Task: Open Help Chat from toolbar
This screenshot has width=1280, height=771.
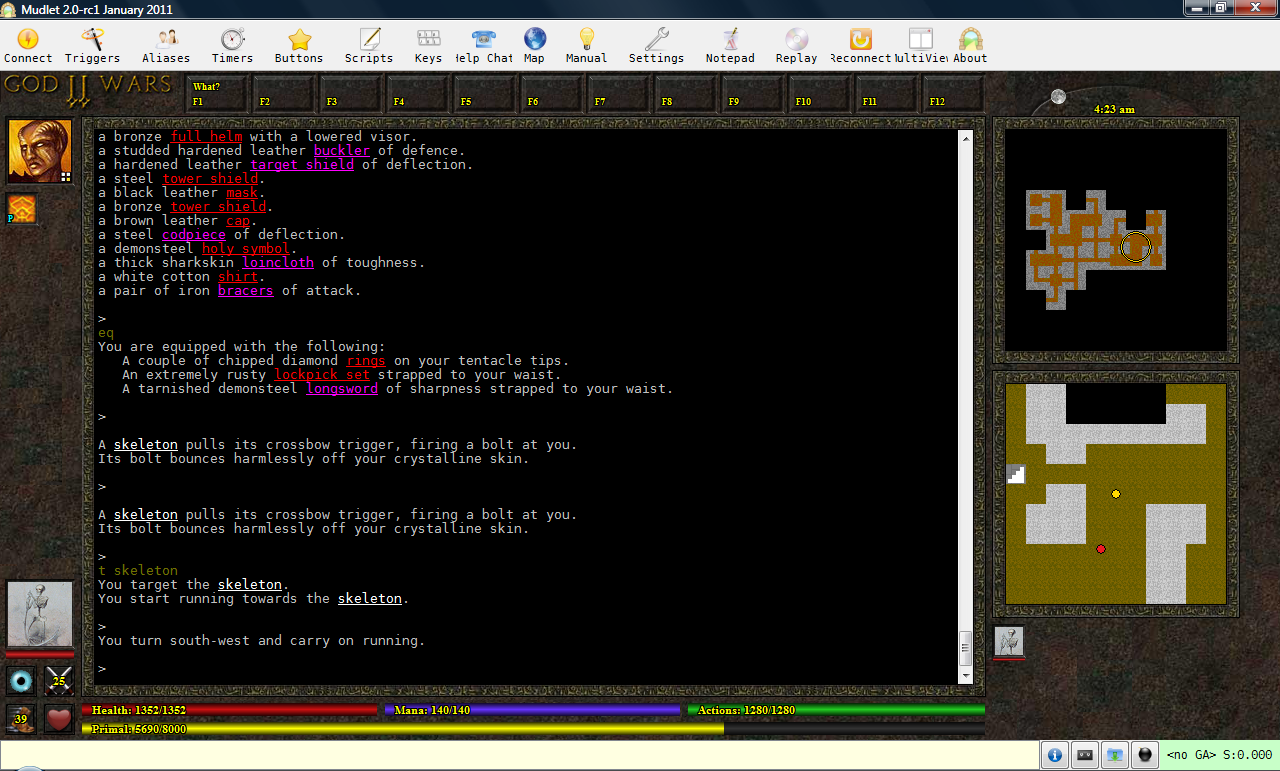Action: coord(484,45)
